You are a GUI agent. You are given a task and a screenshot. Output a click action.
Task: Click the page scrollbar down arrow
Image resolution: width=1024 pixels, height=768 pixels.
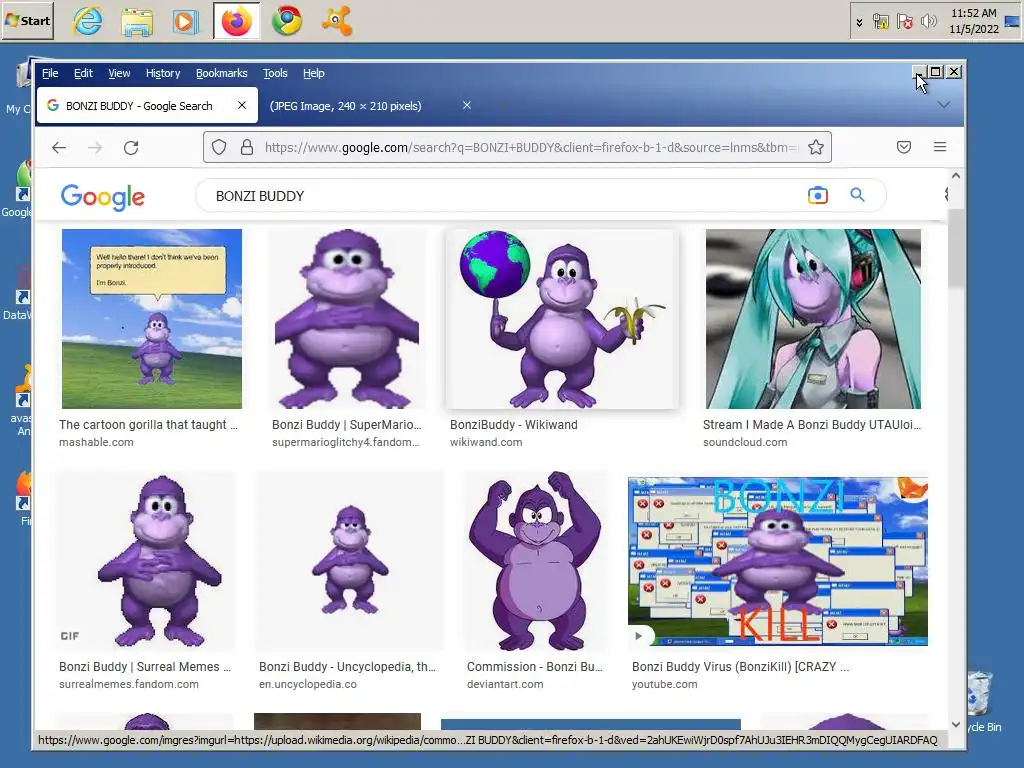[x=956, y=724]
